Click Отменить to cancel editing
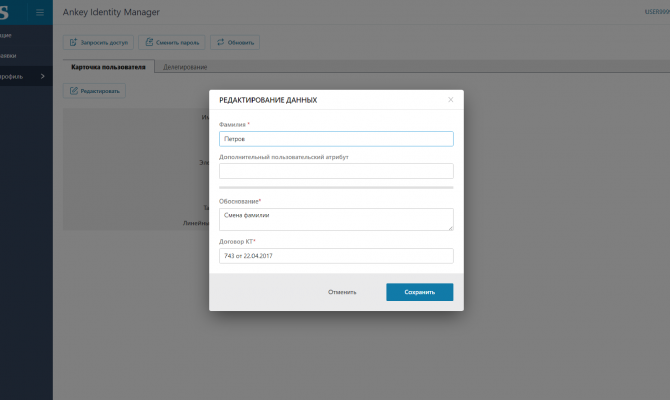670x400 pixels. (x=342, y=292)
